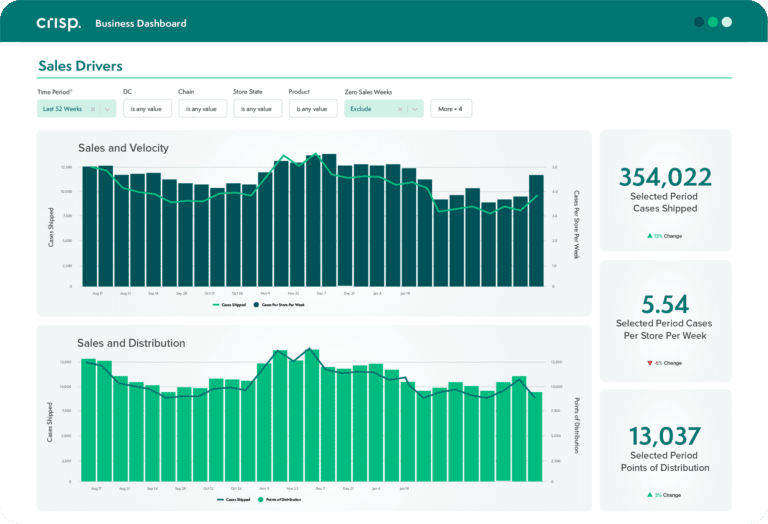
Task: Show more filters with More • 4 button
Action: pos(451,109)
